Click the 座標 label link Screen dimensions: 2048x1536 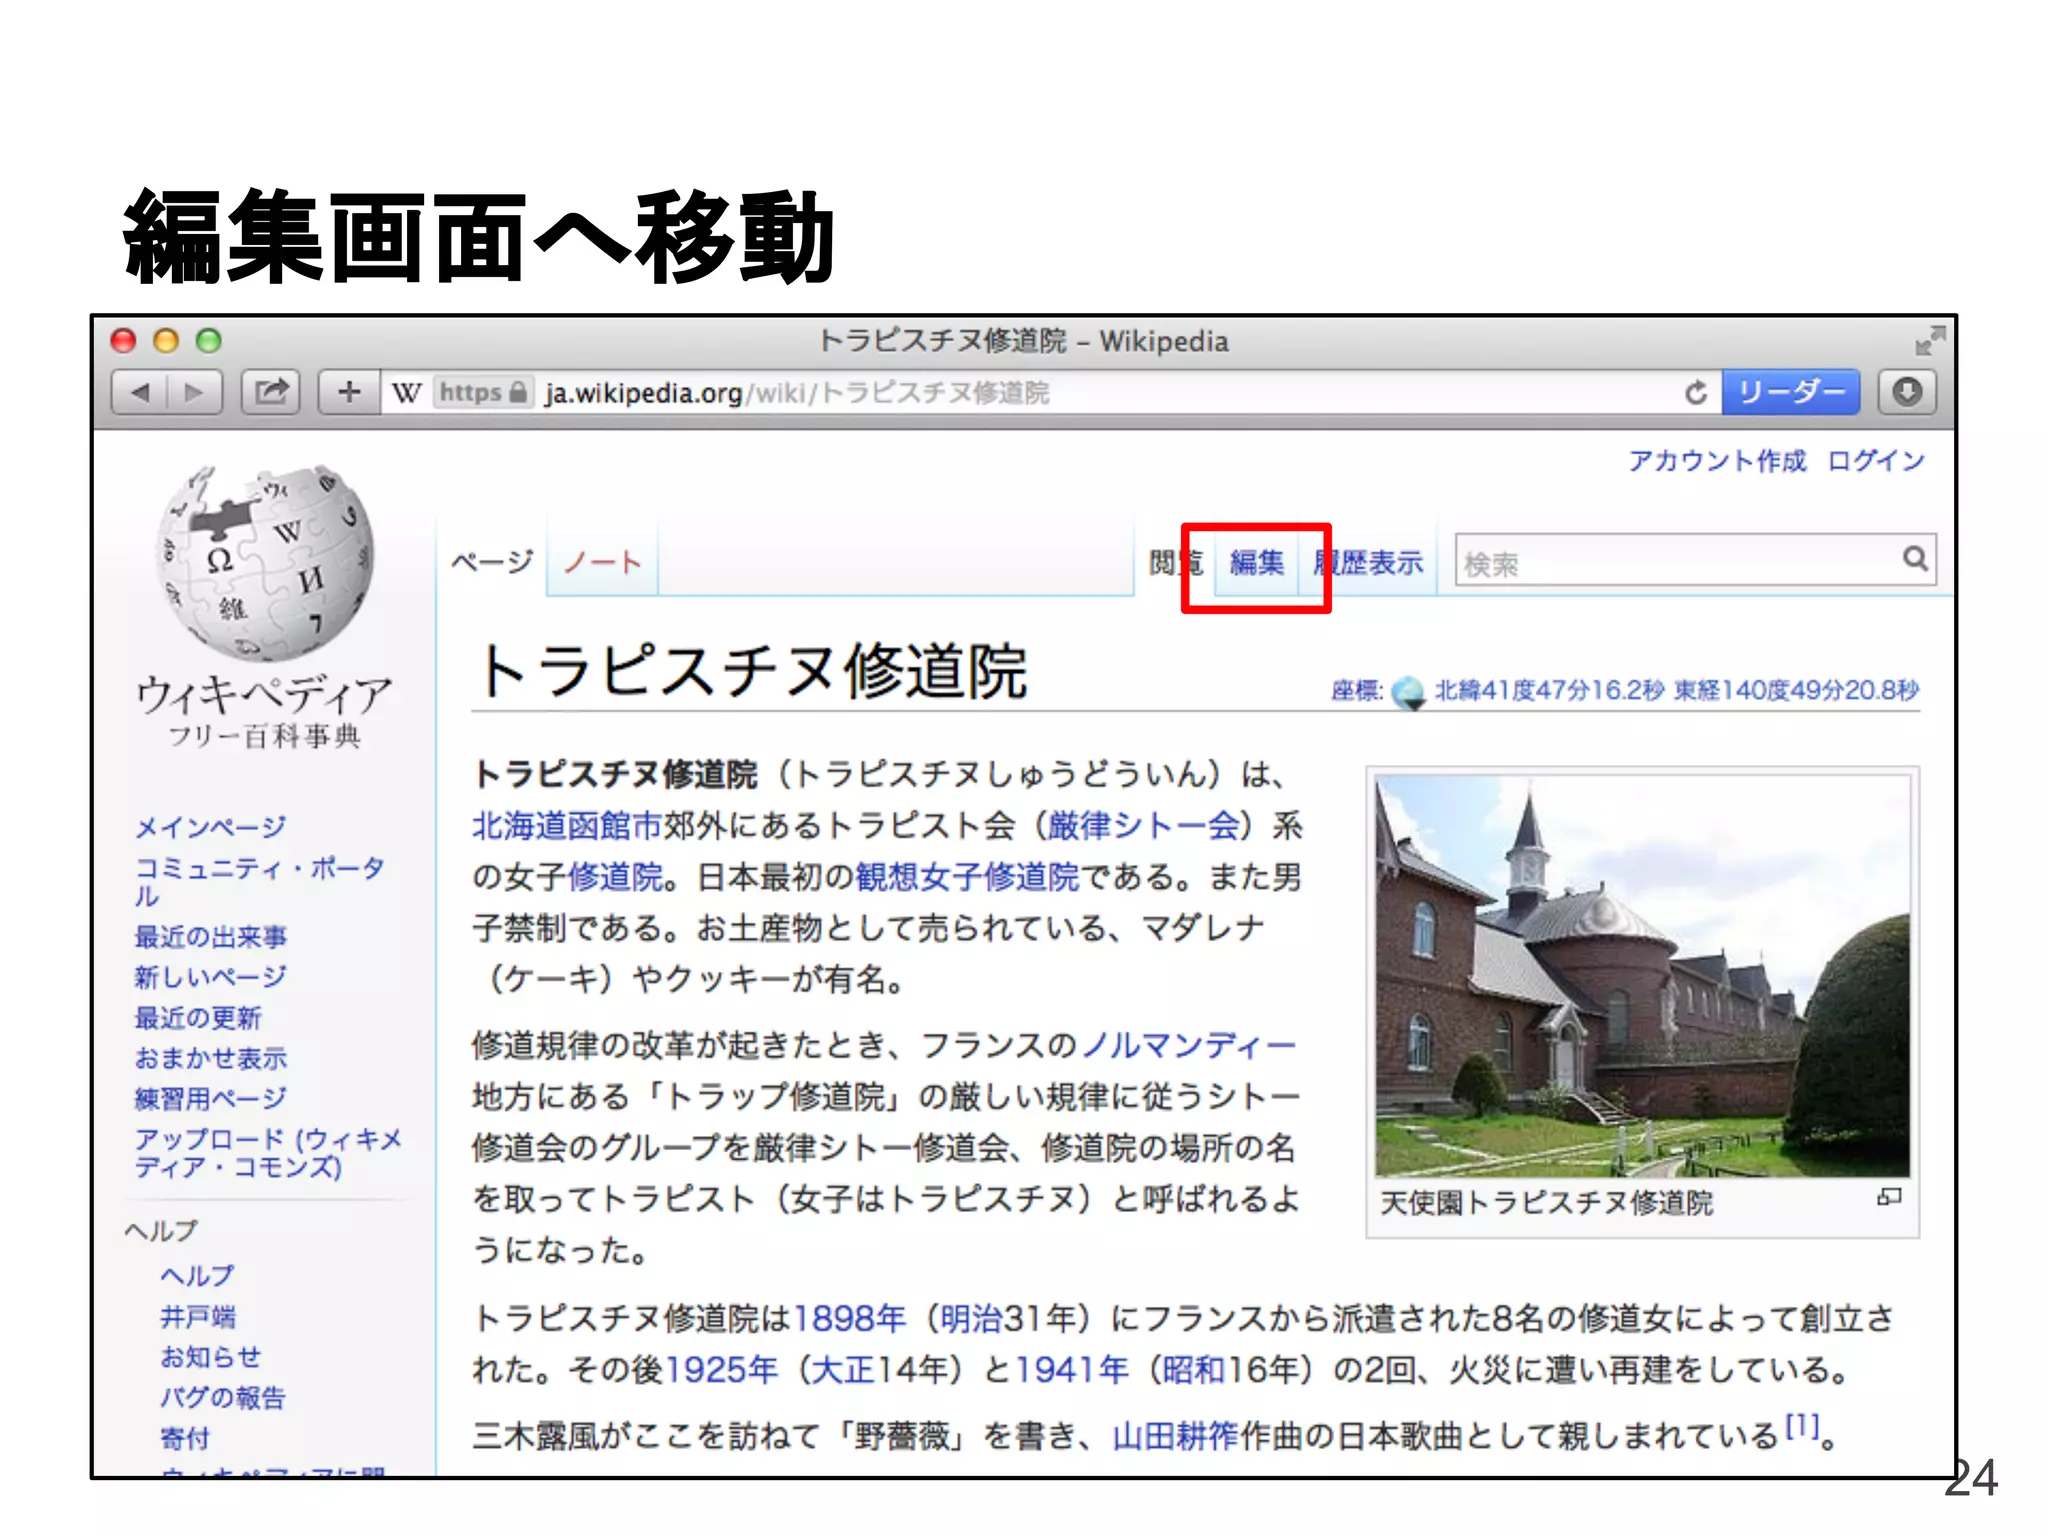click(1356, 691)
